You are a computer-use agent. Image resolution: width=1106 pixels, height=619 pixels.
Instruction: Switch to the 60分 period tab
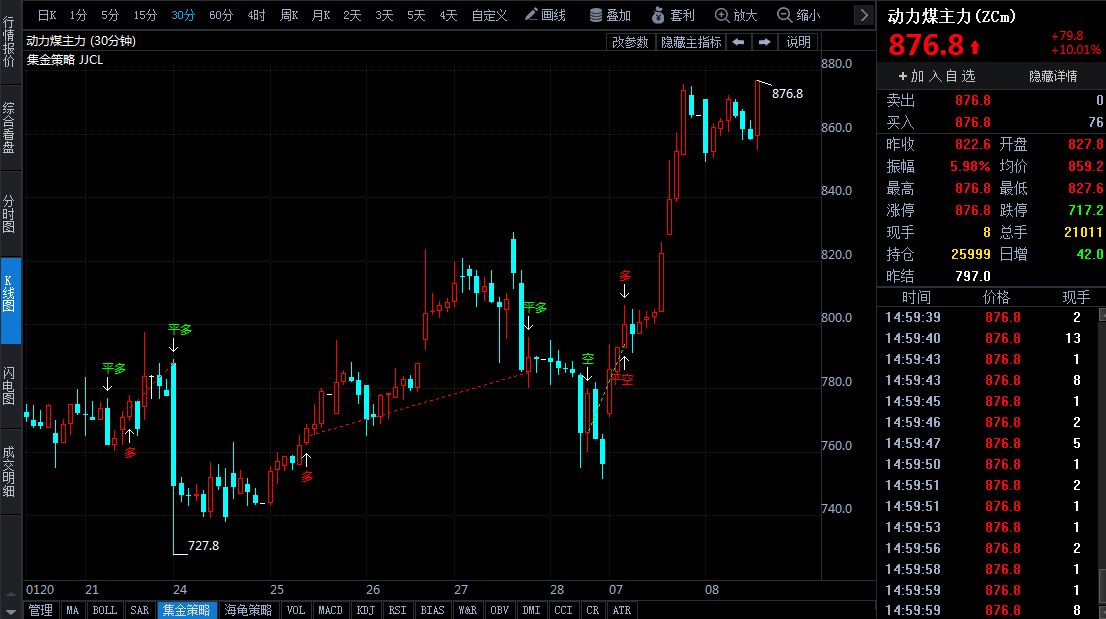click(221, 15)
